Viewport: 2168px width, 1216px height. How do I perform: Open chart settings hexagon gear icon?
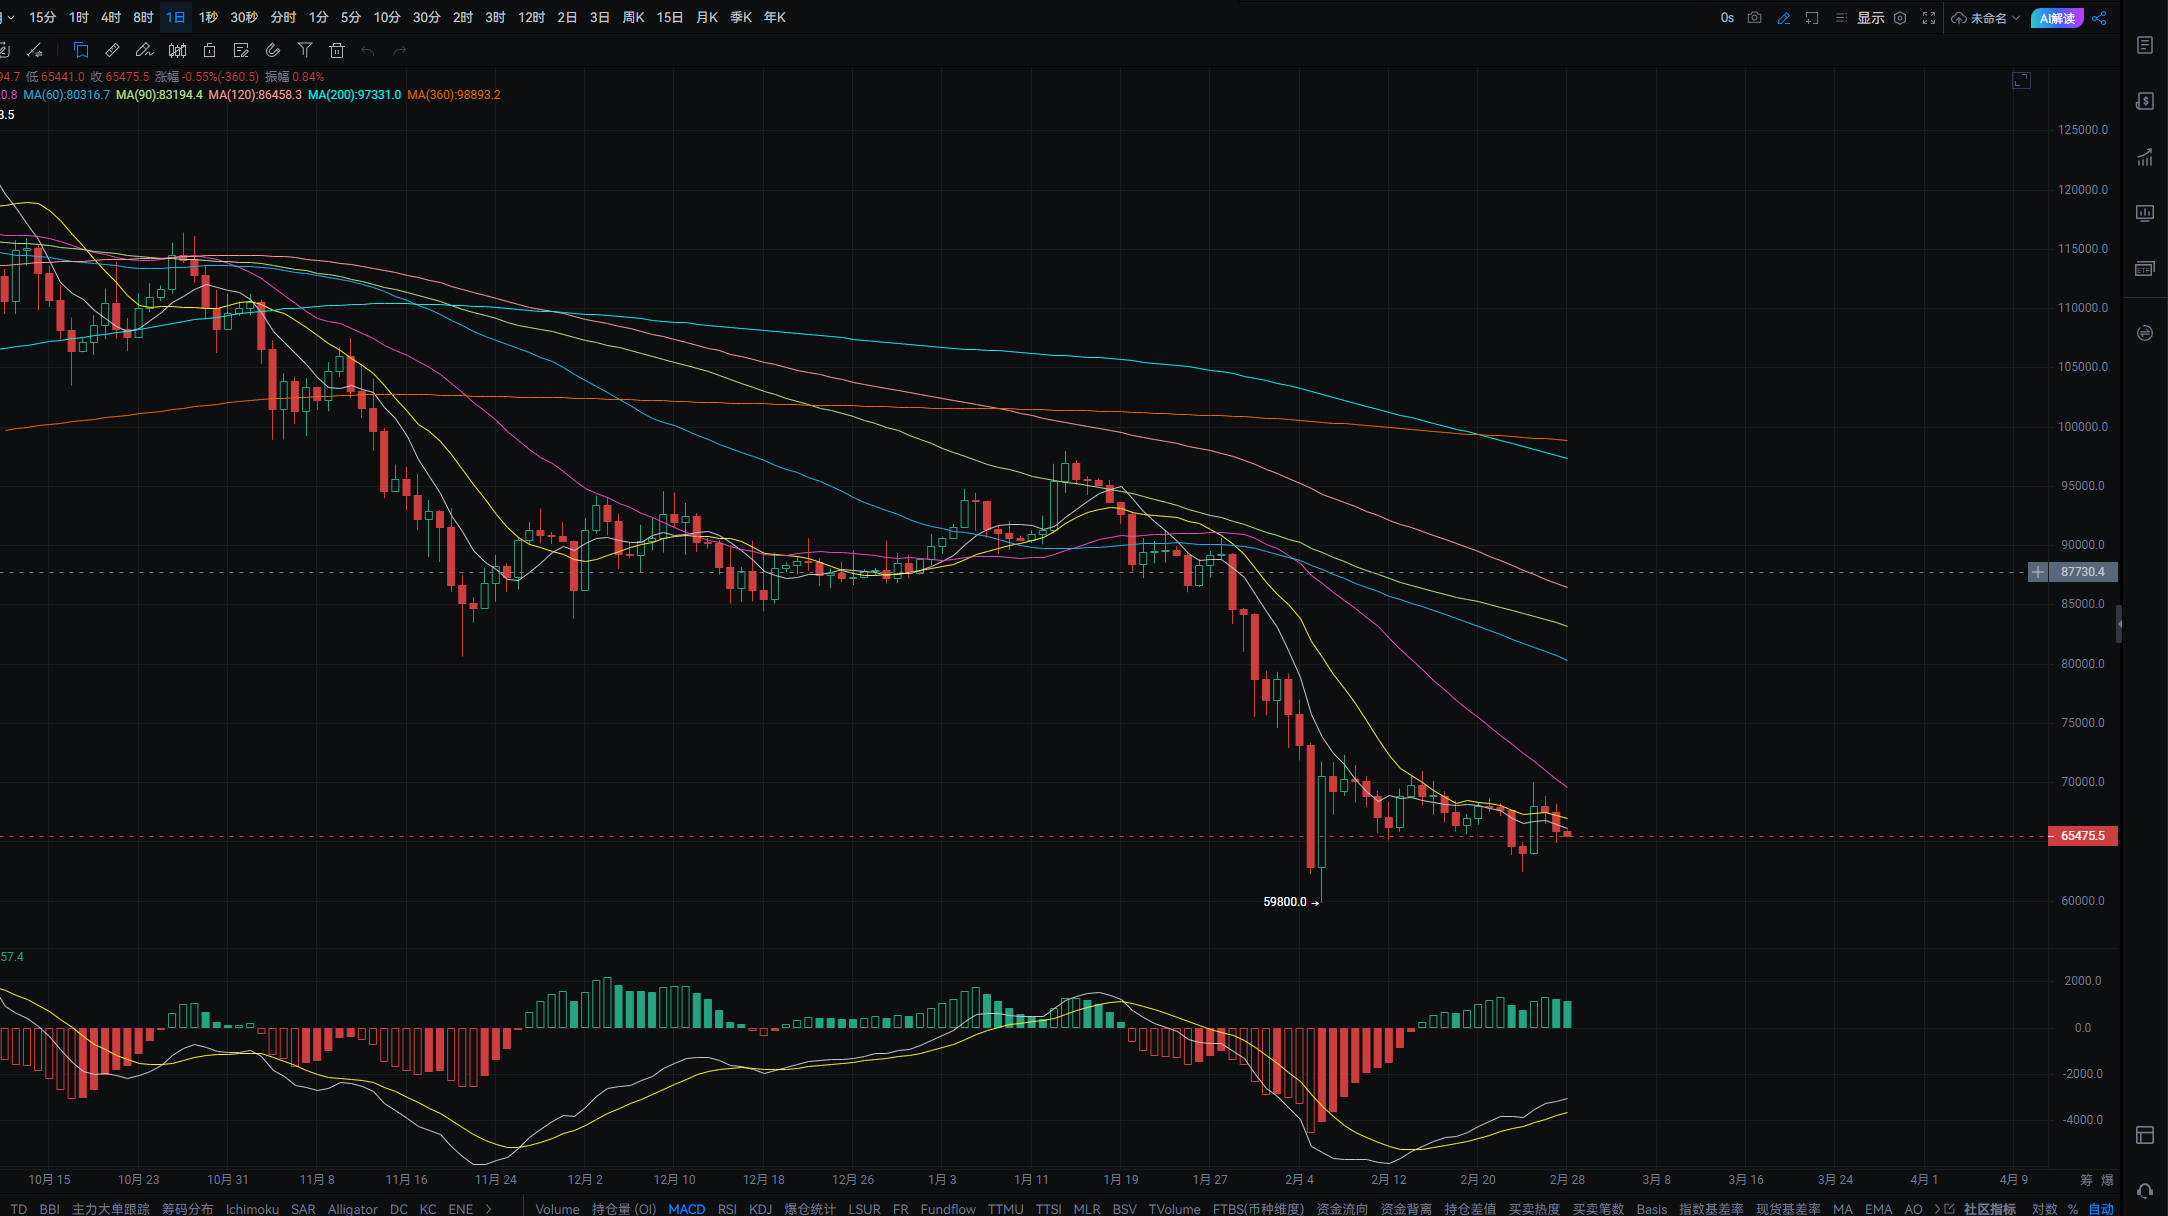(1900, 18)
